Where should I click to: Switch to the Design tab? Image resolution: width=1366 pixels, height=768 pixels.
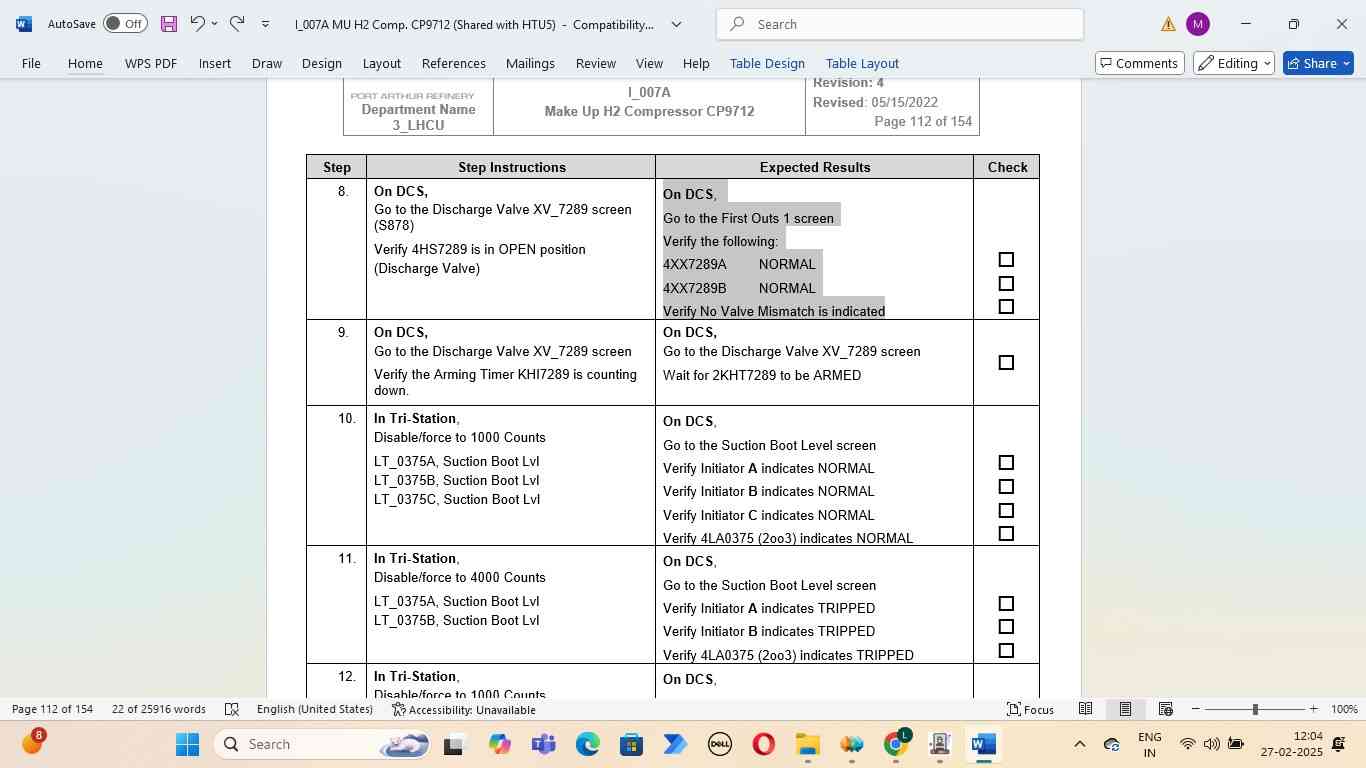pyautogui.click(x=322, y=63)
